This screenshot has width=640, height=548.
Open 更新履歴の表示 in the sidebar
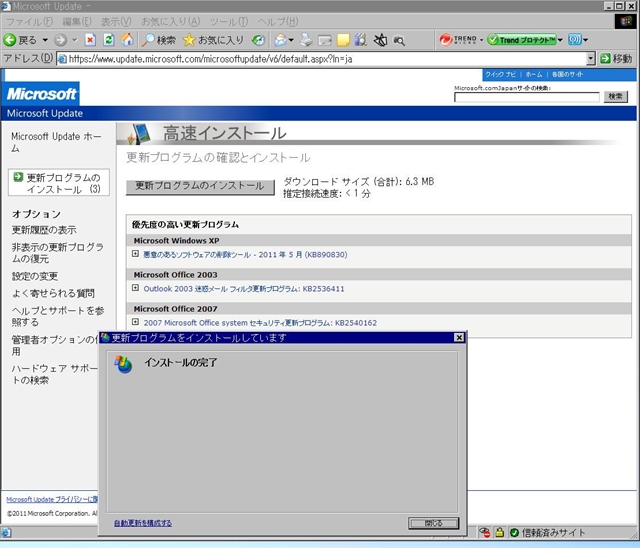[x=44, y=230]
